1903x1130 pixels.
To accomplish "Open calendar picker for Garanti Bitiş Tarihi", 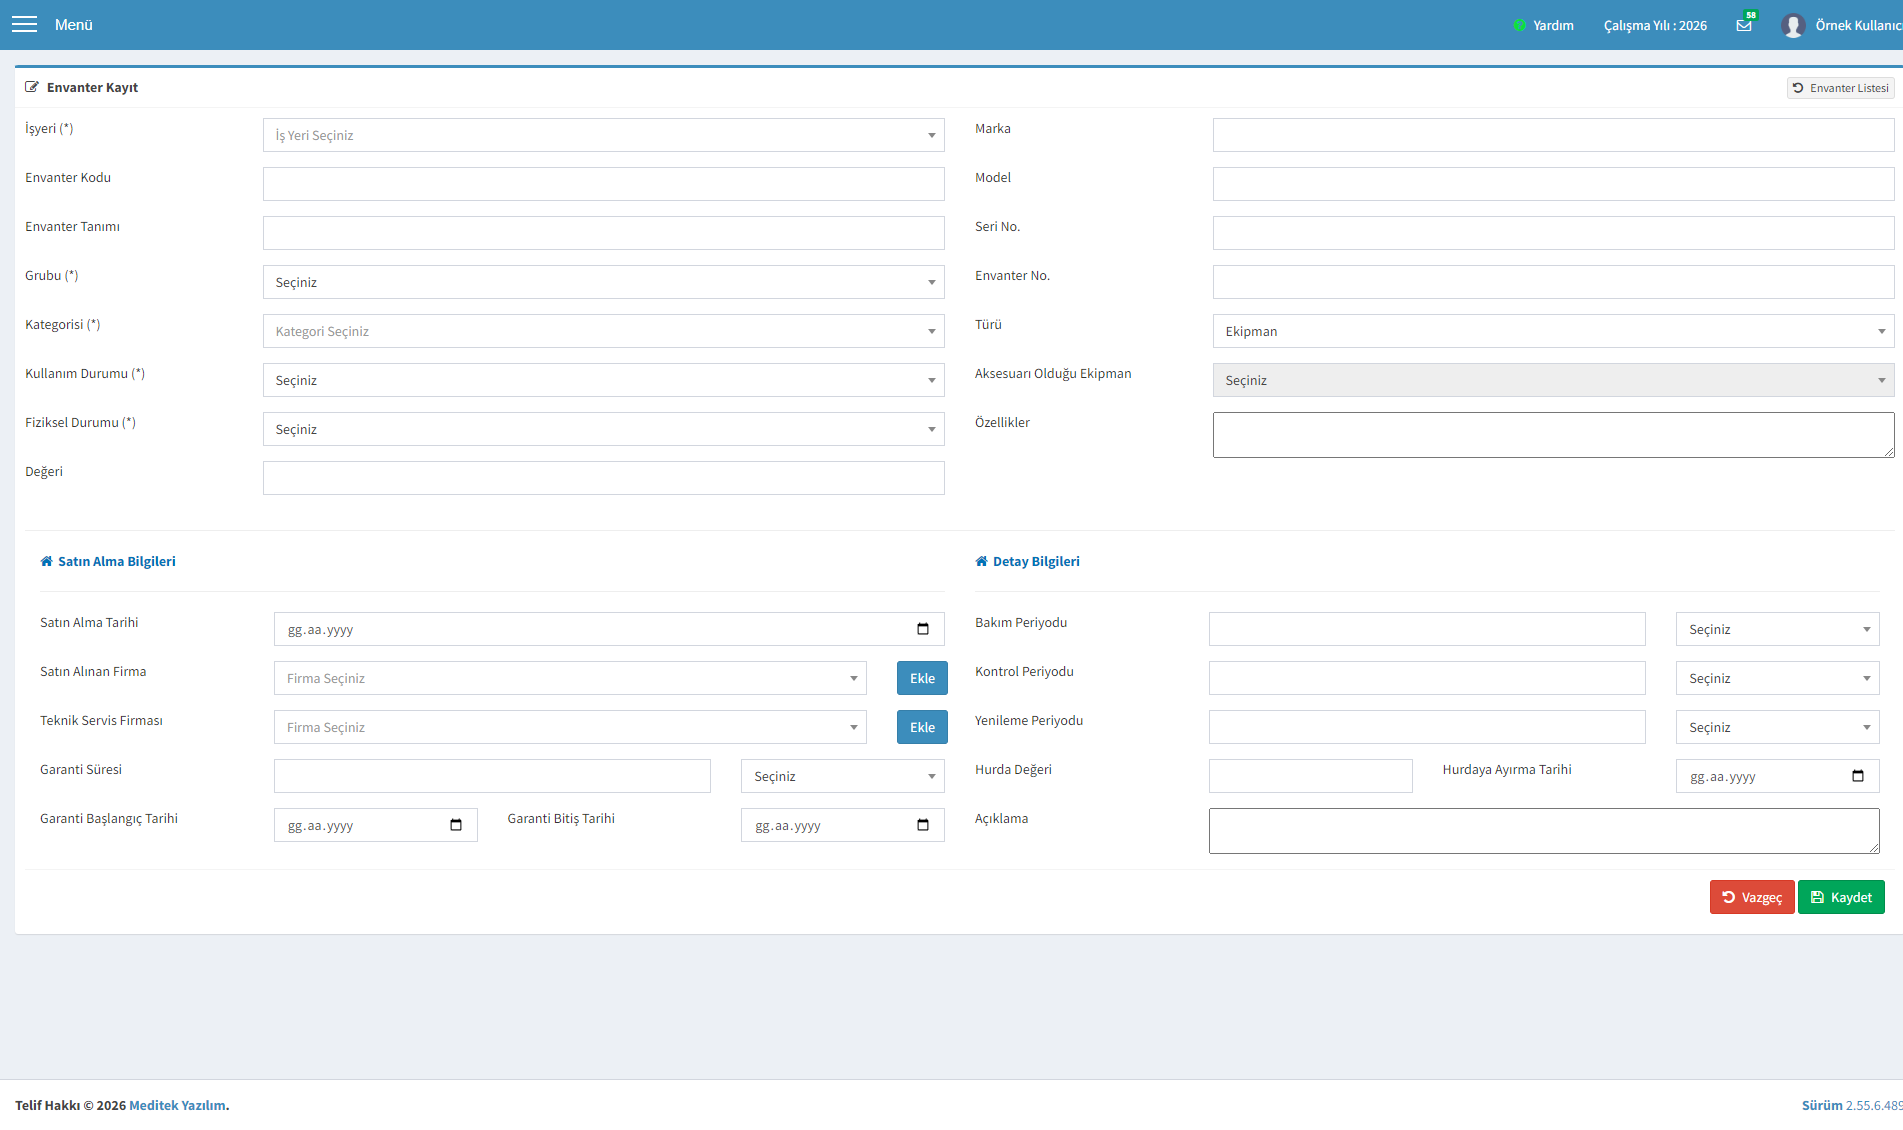I will pyautogui.click(x=923, y=825).
